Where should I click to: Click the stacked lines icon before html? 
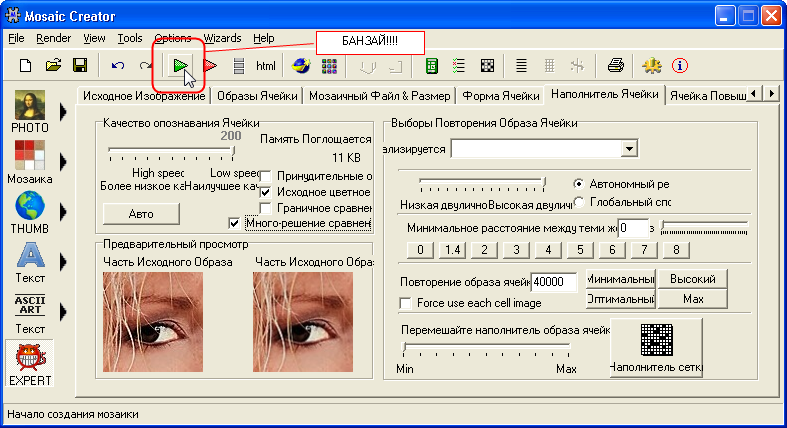click(x=239, y=66)
